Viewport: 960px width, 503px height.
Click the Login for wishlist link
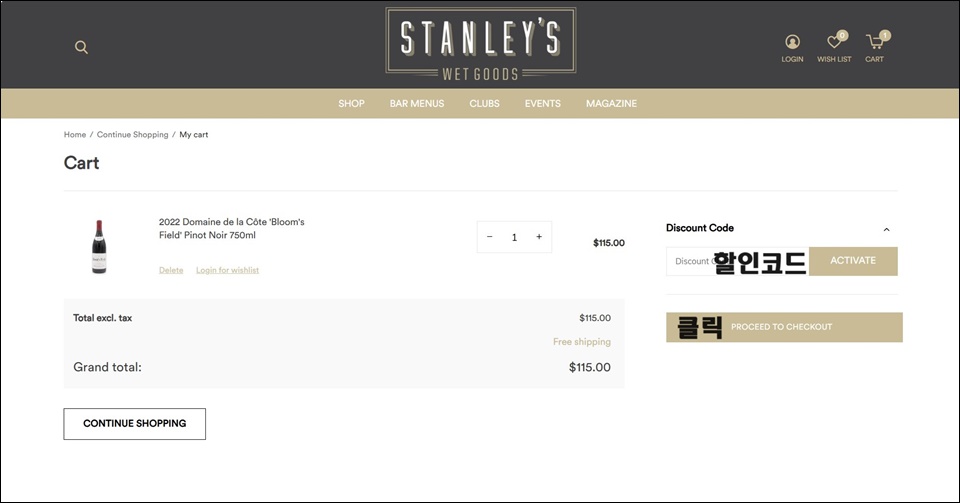[x=227, y=270]
